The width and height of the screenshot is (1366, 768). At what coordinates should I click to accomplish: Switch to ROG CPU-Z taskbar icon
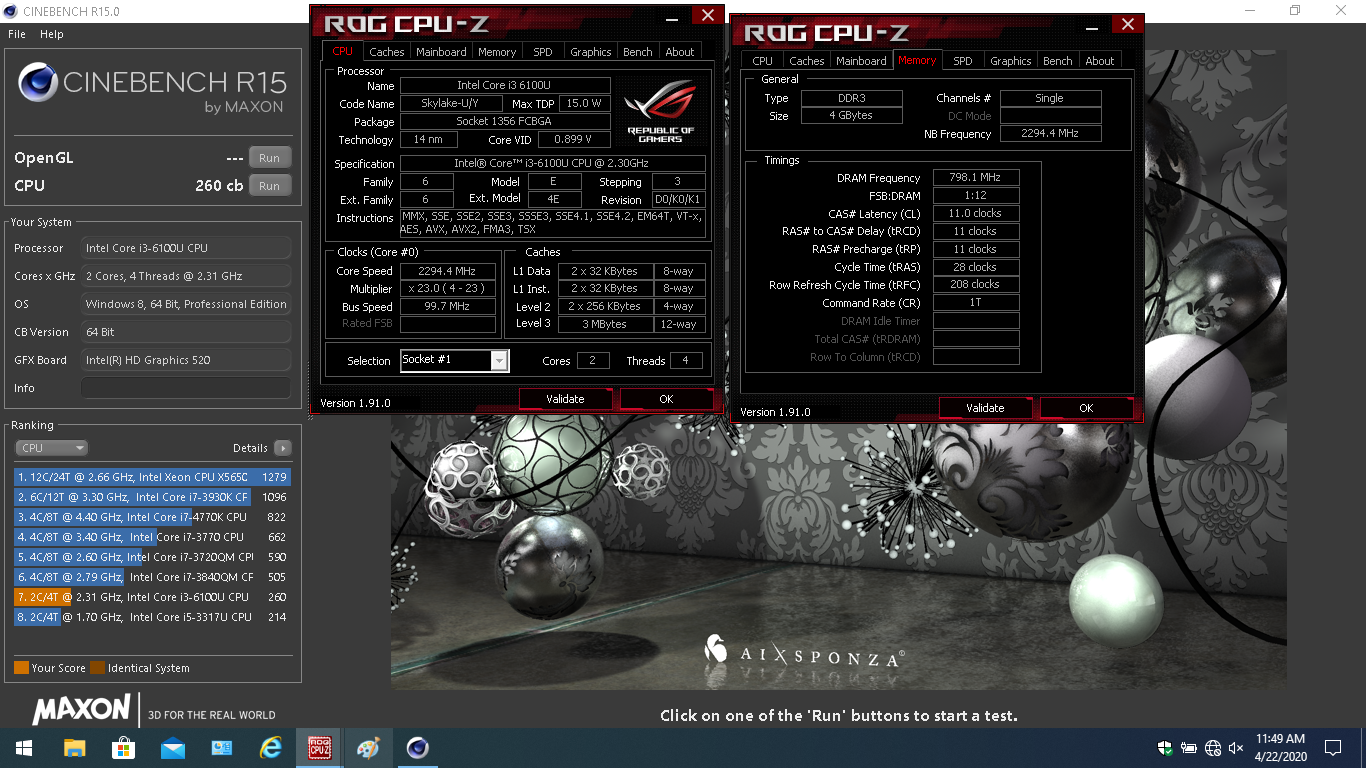click(320, 748)
